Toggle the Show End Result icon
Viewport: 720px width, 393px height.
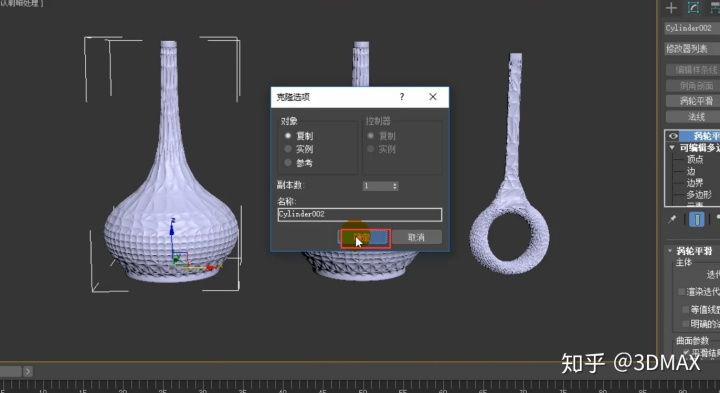[x=697, y=219]
